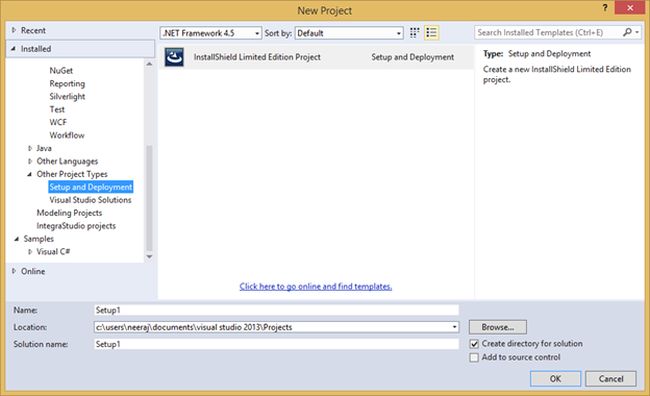
Task: Click tree scrollbar up arrow
Action: coord(149,64)
